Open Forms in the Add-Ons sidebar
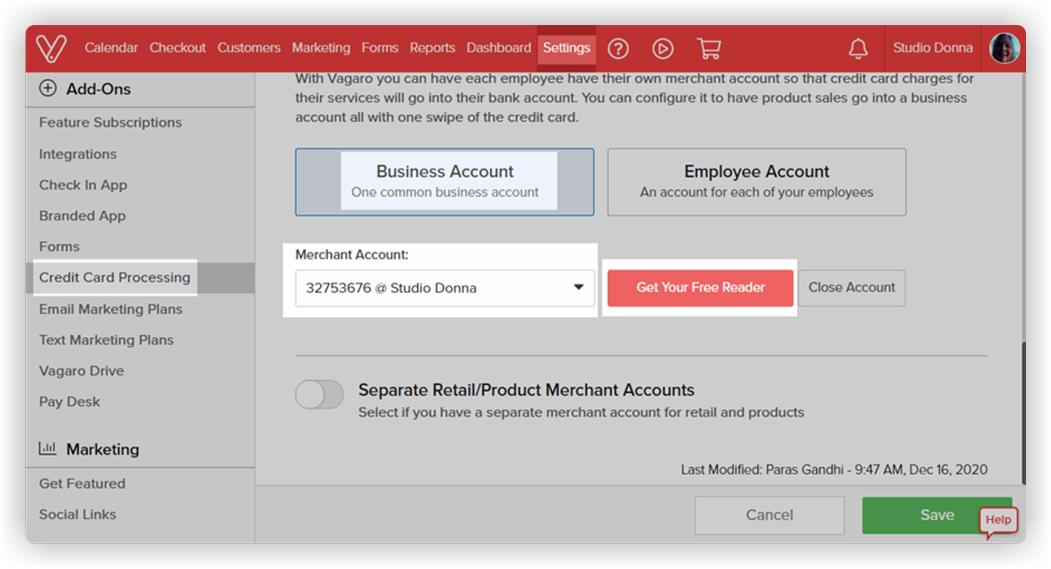 (59, 247)
